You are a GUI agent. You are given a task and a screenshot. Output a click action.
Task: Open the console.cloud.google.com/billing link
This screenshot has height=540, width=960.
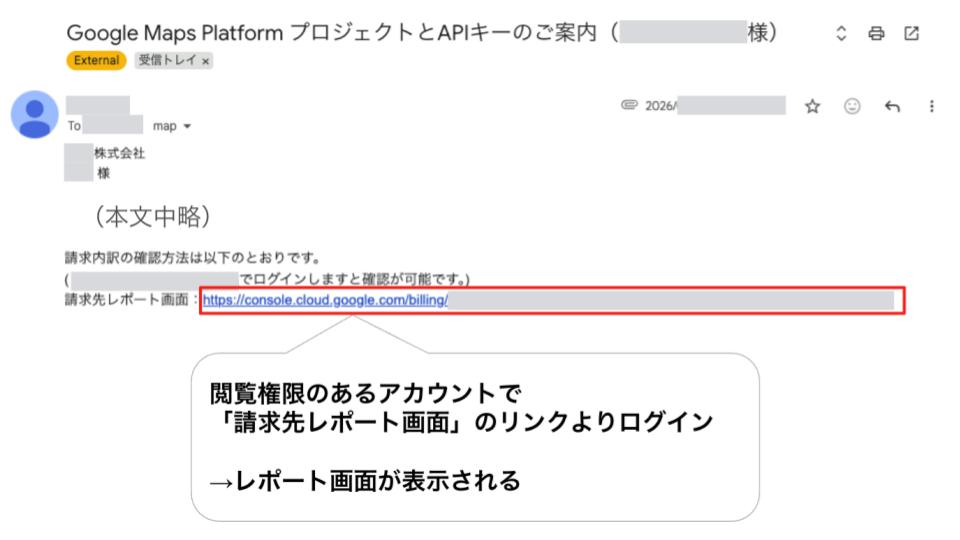point(325,300)
